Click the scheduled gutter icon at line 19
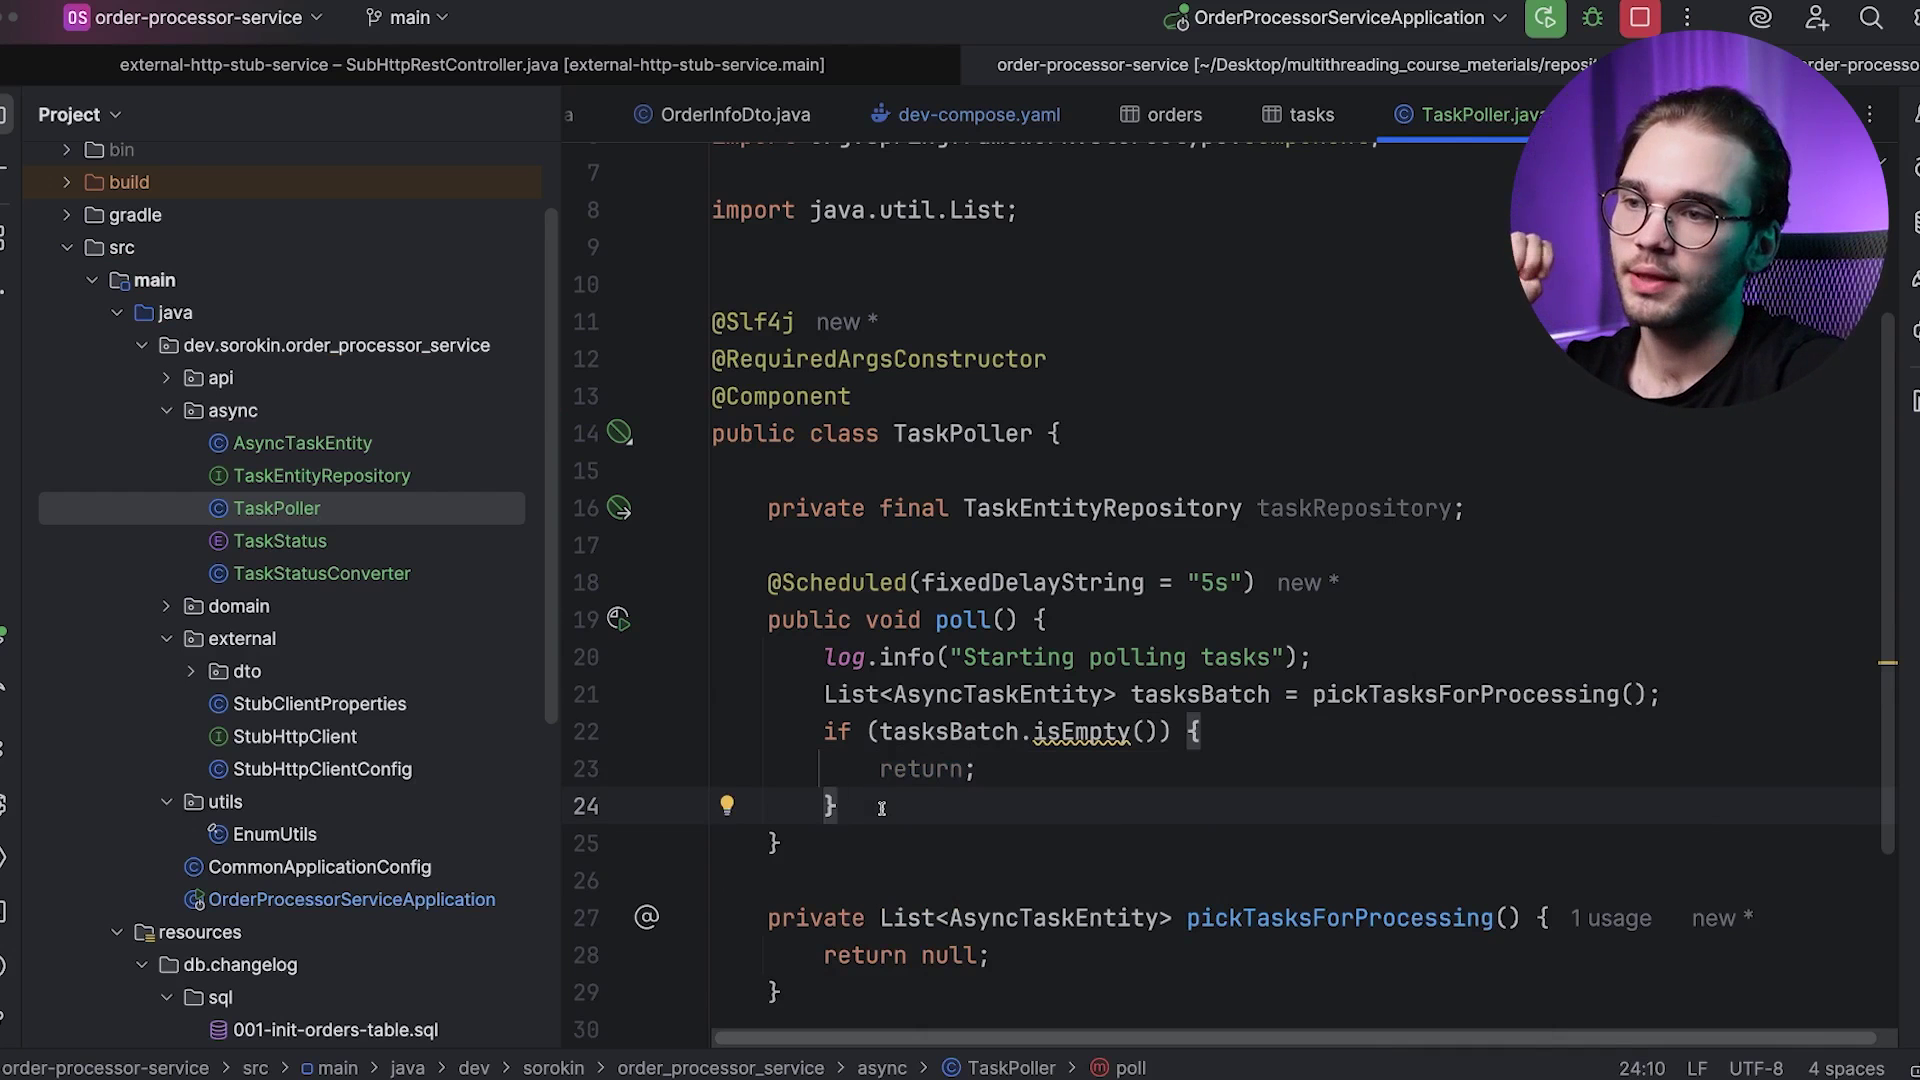This screenshot has height=1080, width=1920. [x=619, y=620]
